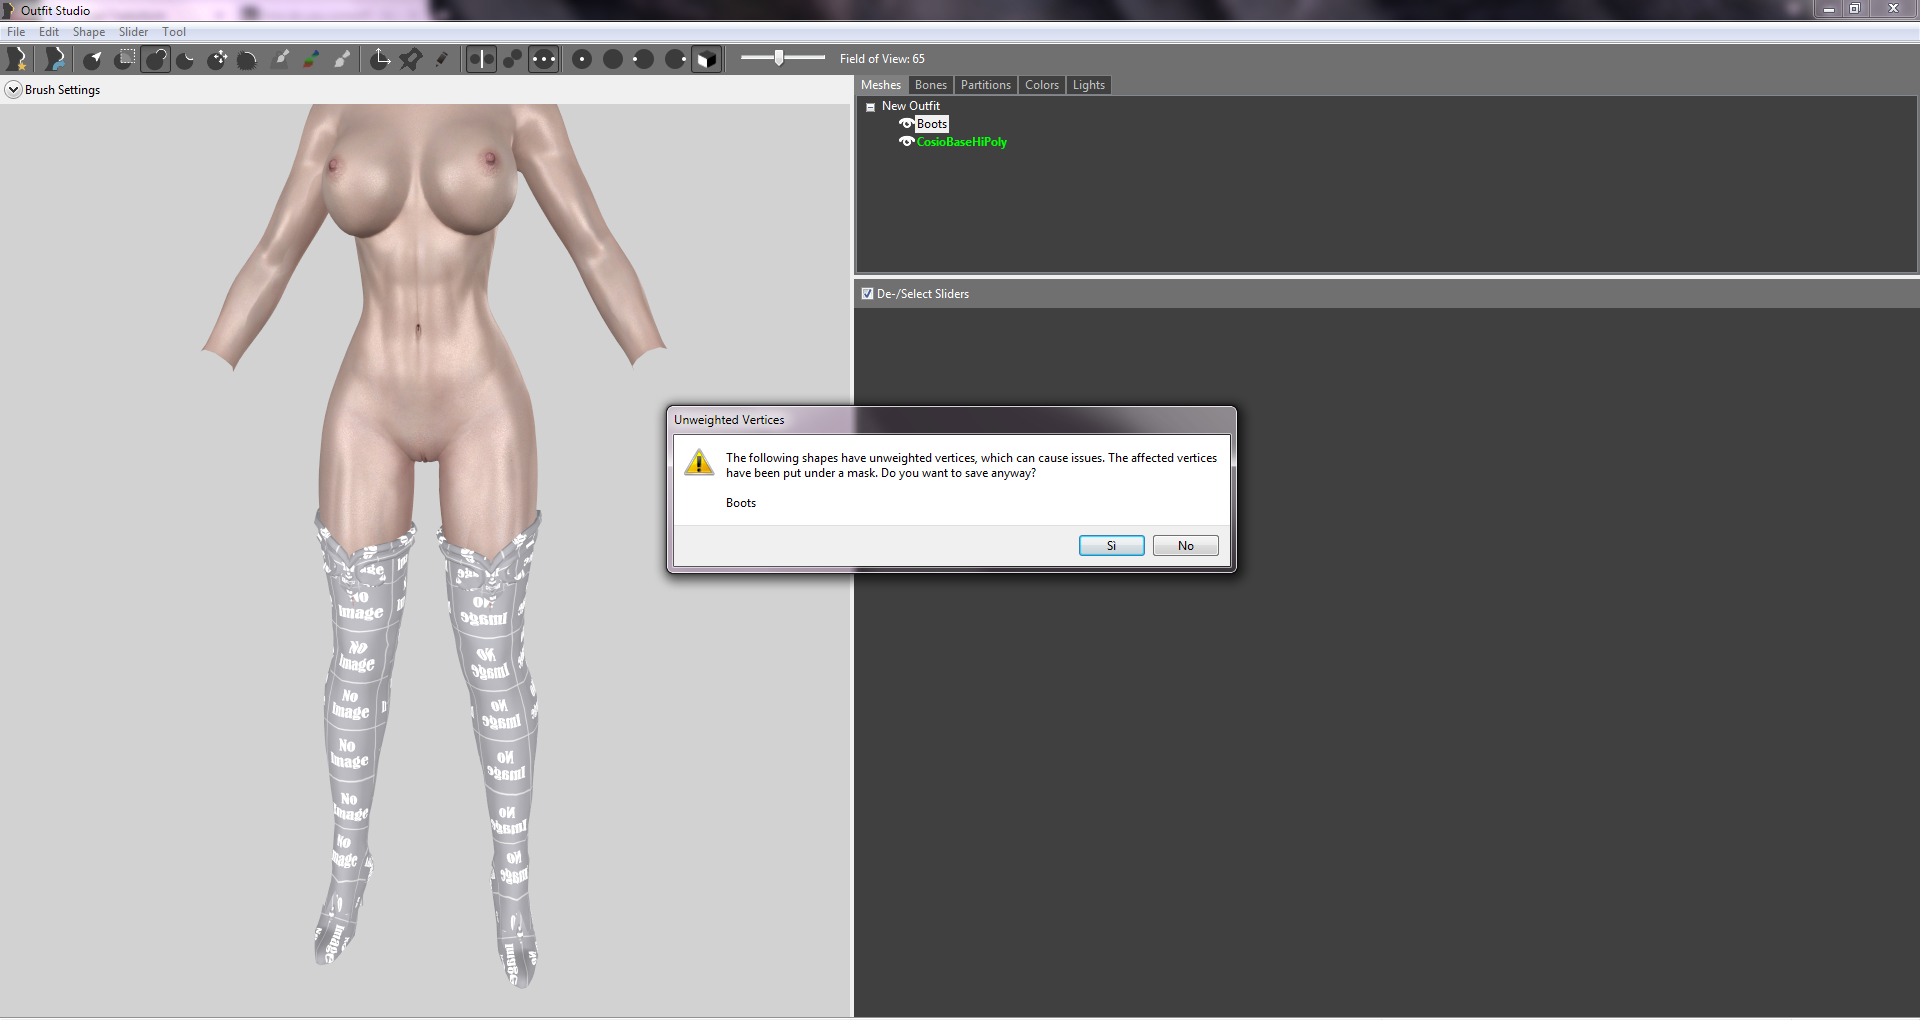
Task: Switch to the Colors tab
Action: pos(1041,85)
